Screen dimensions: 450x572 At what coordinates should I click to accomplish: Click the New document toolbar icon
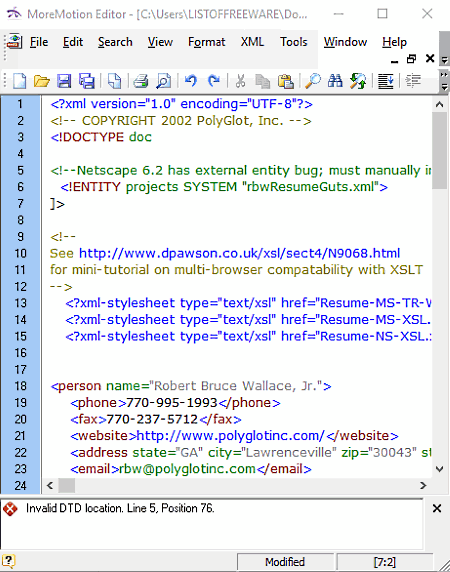(x=19, y=81)
